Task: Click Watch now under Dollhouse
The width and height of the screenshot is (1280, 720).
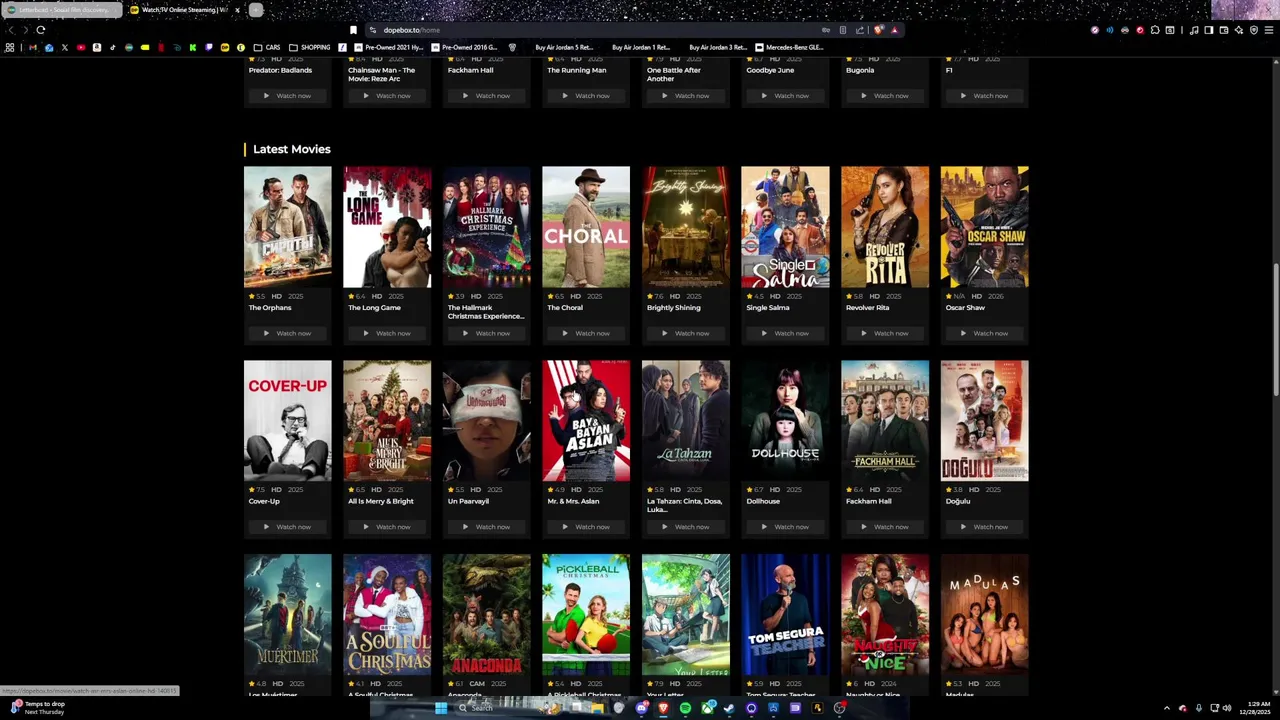Action: [785, 527]
